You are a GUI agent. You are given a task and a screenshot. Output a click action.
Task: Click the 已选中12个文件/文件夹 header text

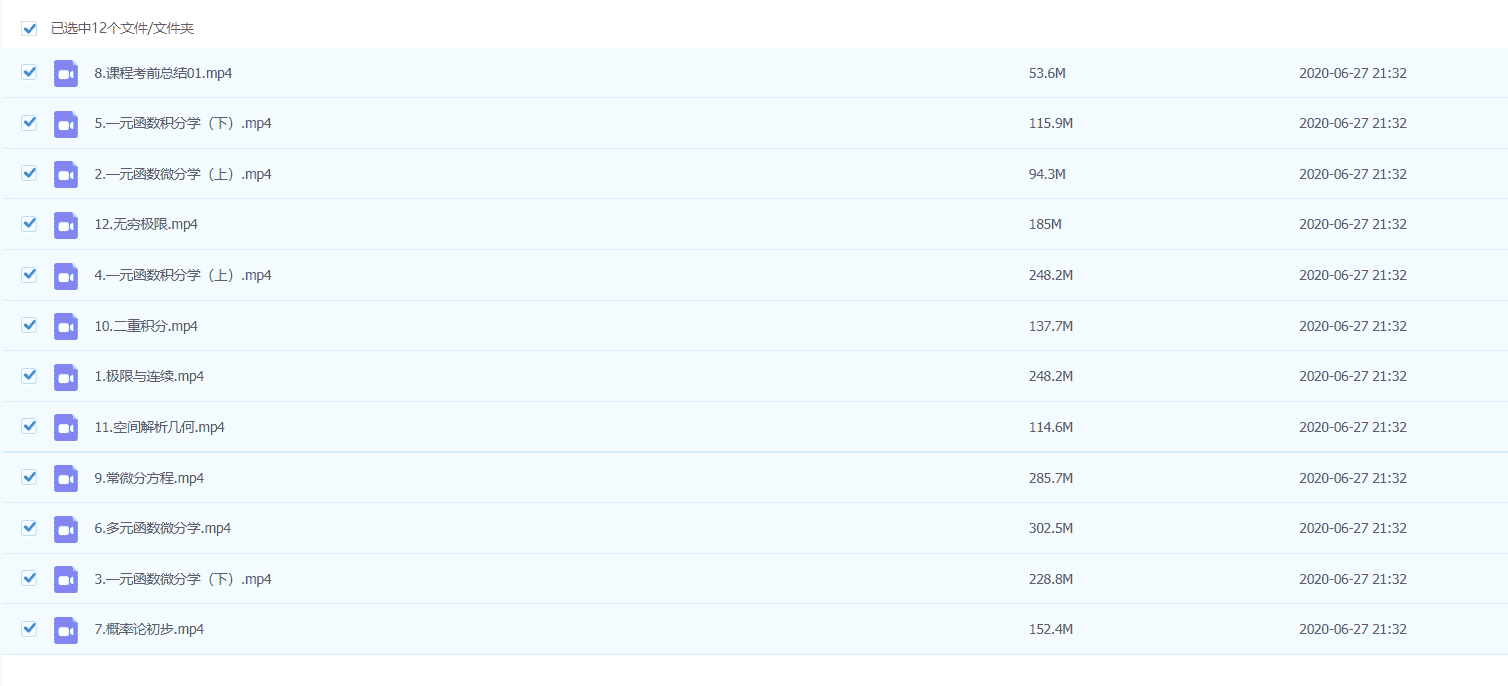(x=122, y=28)
